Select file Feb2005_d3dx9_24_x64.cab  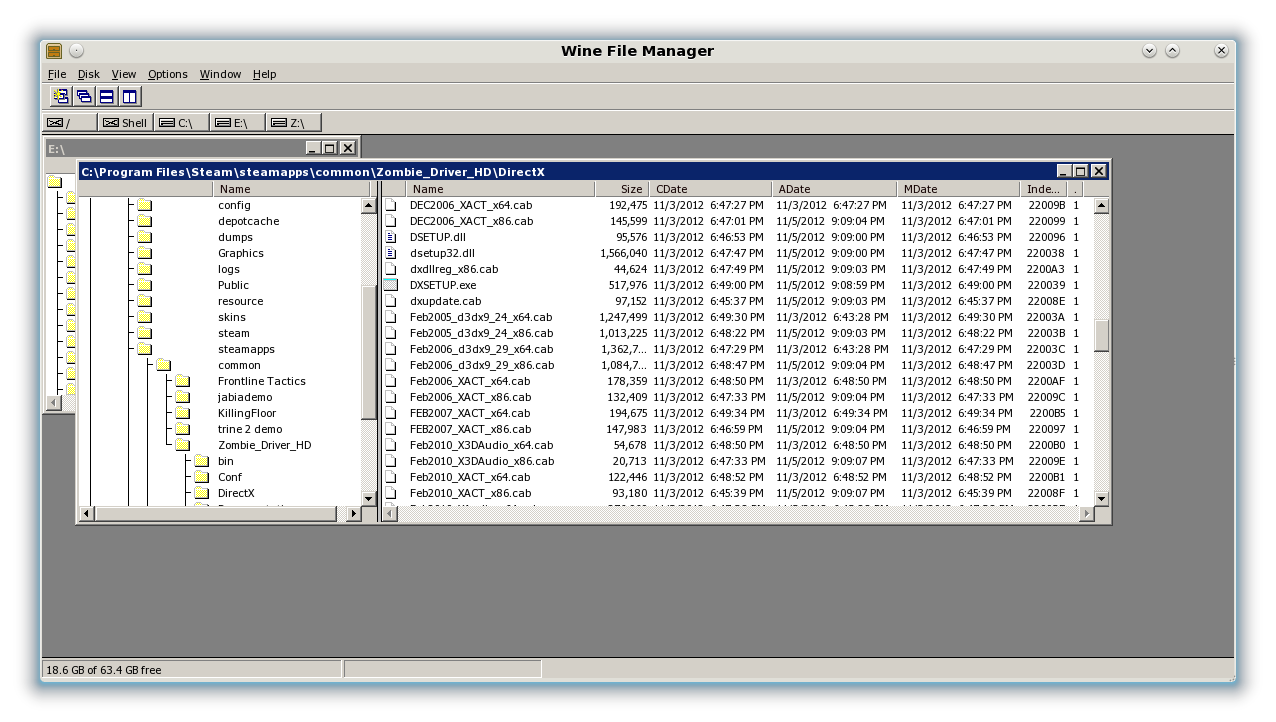pyautogui.click(x=481, y=317)
